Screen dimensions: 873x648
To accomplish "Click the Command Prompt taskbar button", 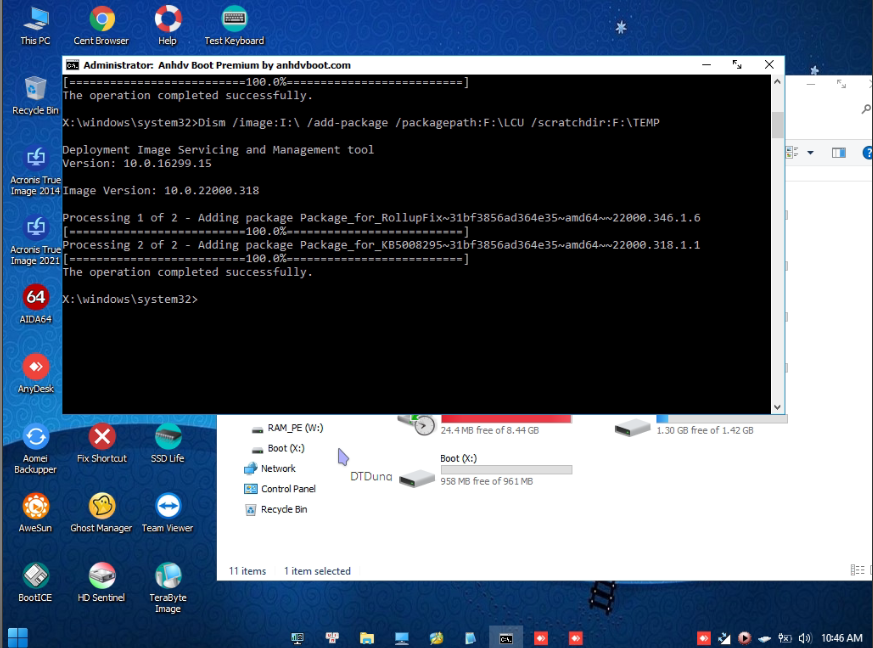I will tap(506, 638).
